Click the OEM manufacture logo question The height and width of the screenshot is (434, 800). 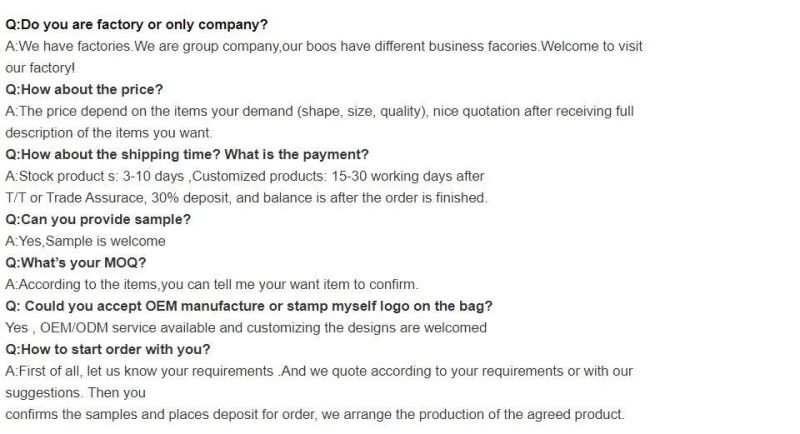click(x=248, y=306)
